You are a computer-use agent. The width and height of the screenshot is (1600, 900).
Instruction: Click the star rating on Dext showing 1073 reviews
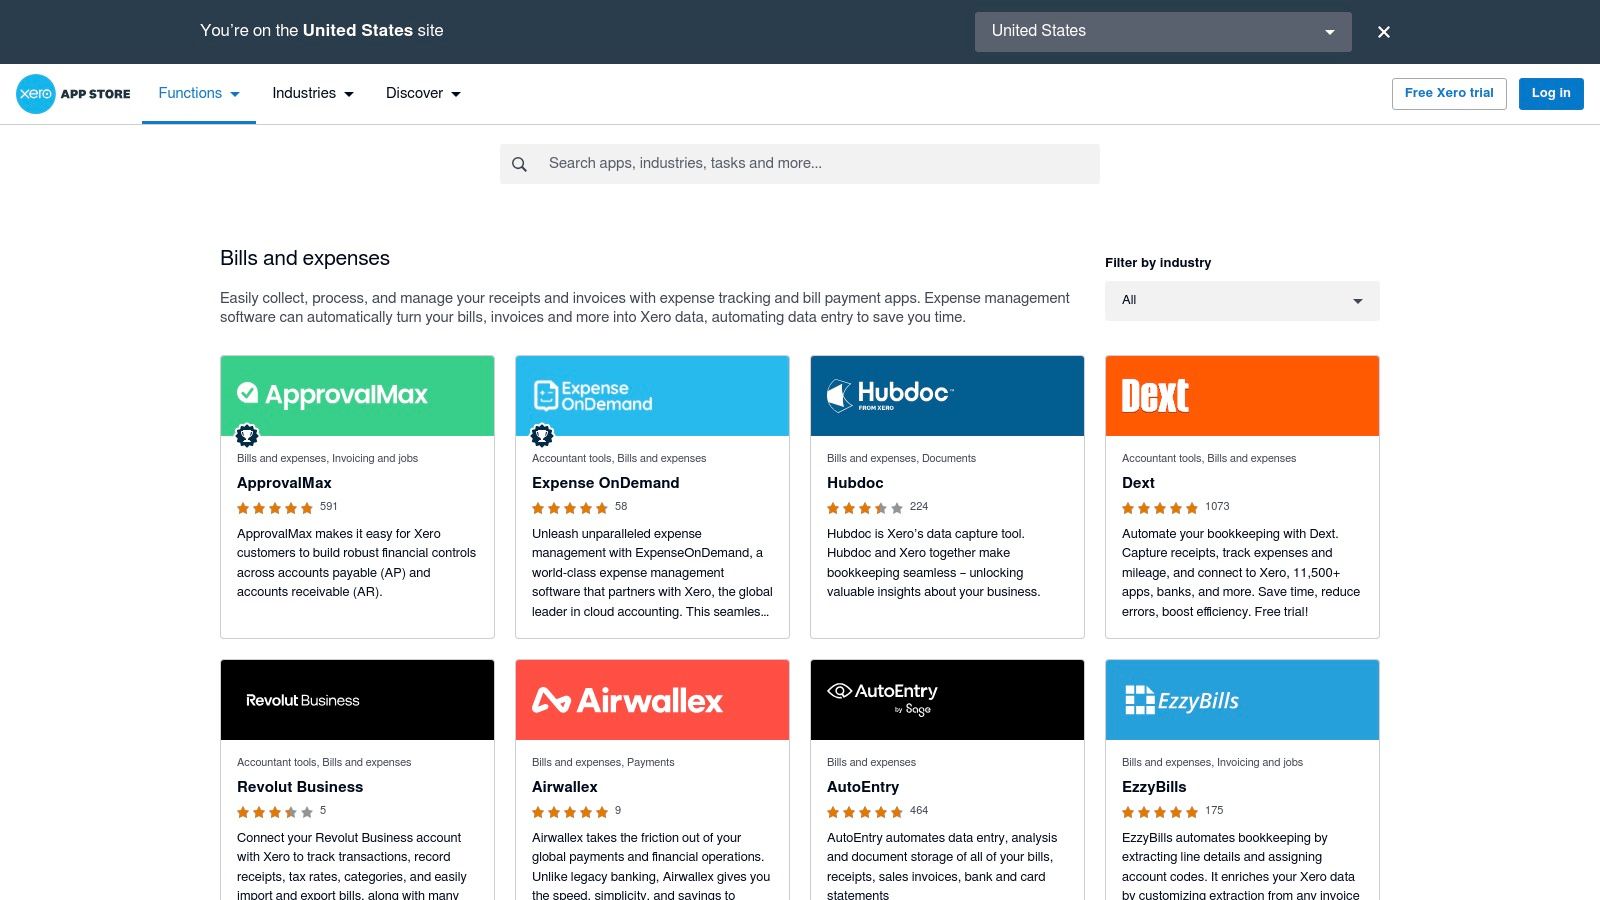[1160, 508]
